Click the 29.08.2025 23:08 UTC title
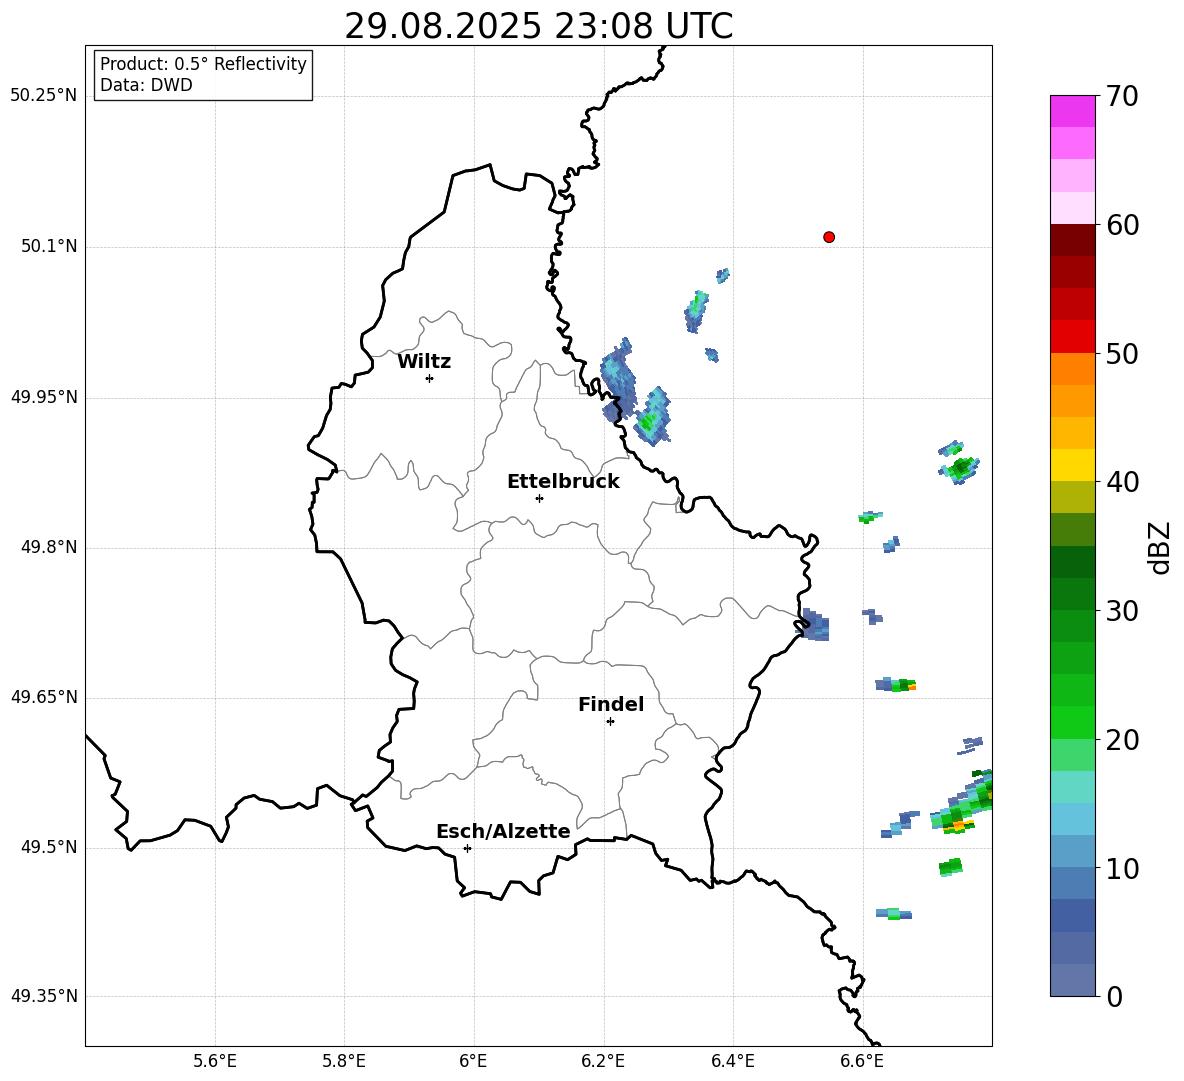1184x1081 pixels. point(538,26)
